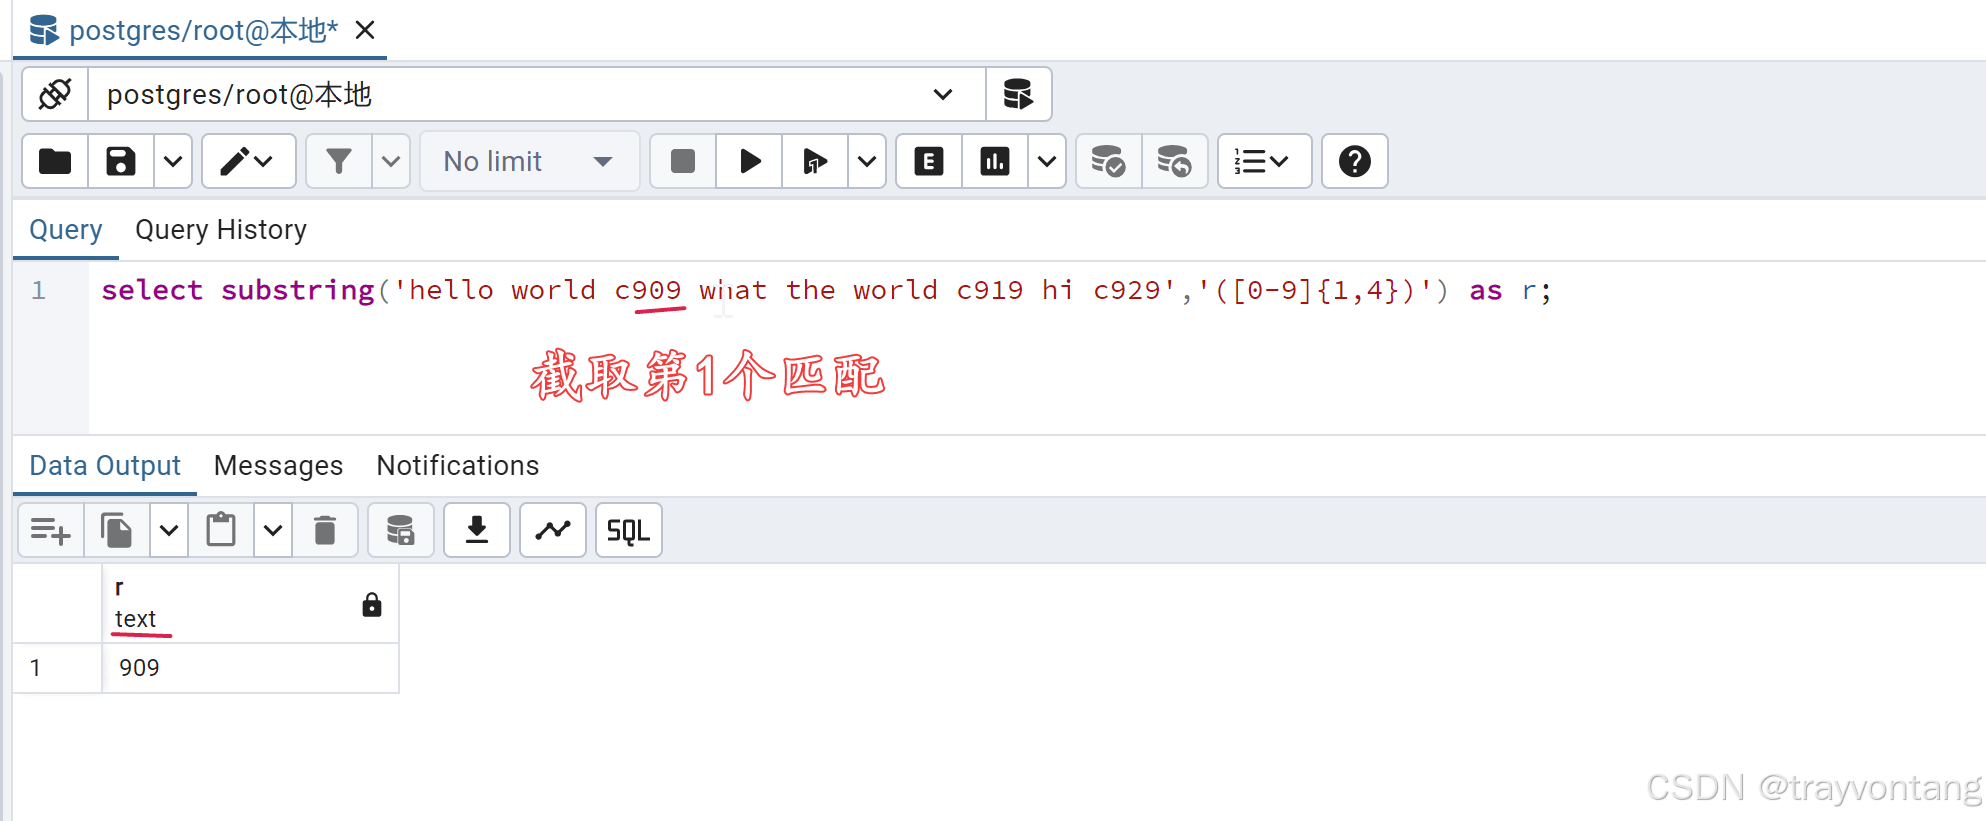Click the Paste clipboard icon
The image size is (1986, 821).
[x=221, y=530]
